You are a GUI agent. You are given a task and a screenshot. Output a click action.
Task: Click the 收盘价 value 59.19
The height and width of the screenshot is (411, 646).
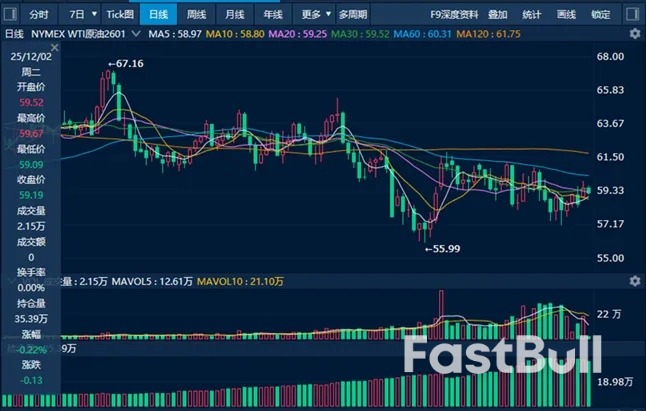(x=31, y=195)
